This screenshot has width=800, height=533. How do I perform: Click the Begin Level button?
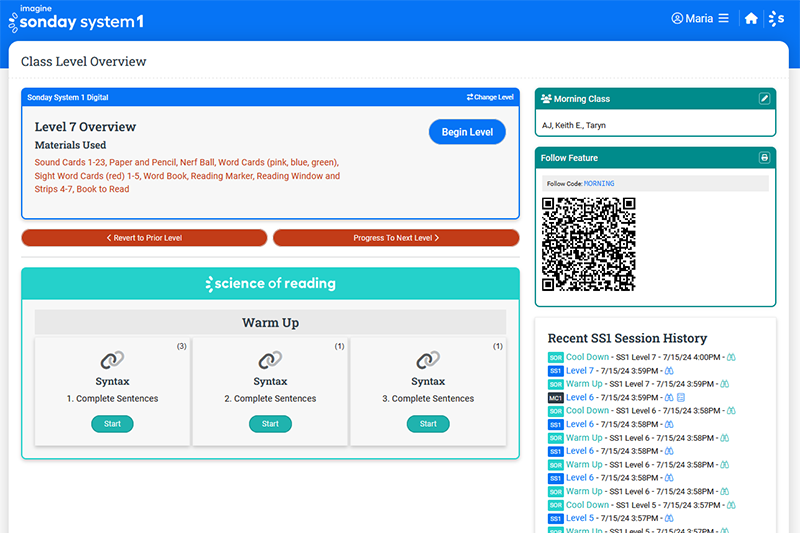[x=467, y=132]
